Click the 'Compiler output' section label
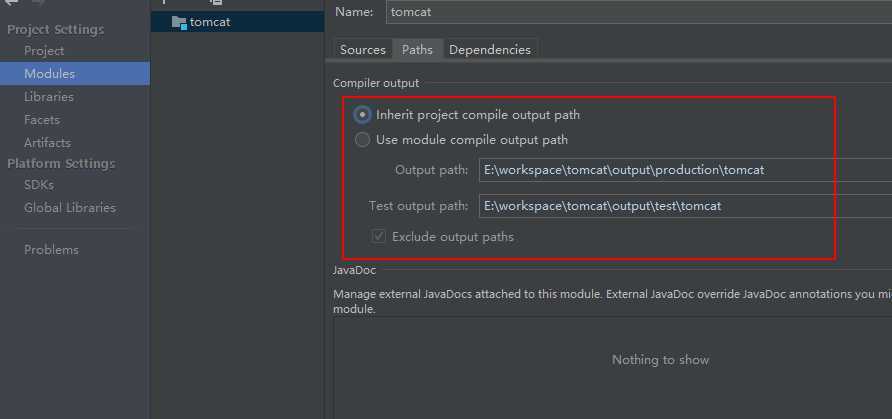Screen dimensions: 892x419 click(376, 83)
